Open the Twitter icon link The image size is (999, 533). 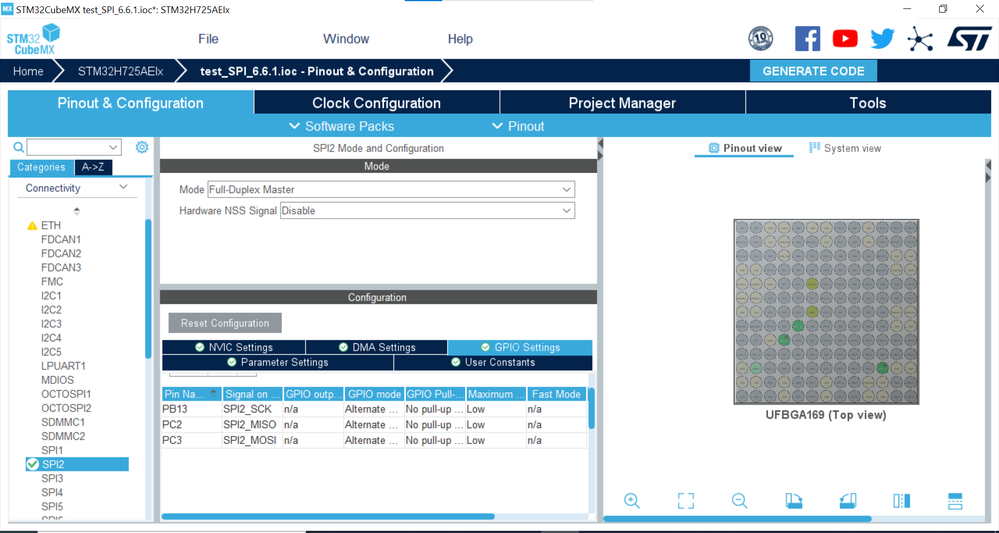coord(882,39)
